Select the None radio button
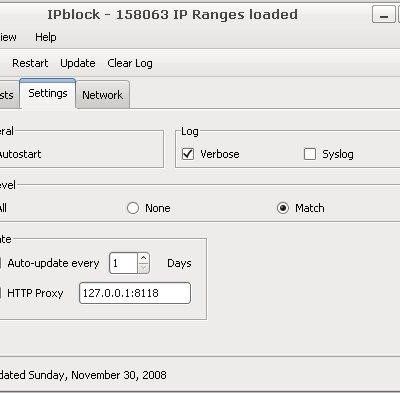The width and height of the screenshot is (400, 393). (x=133, y=208)
